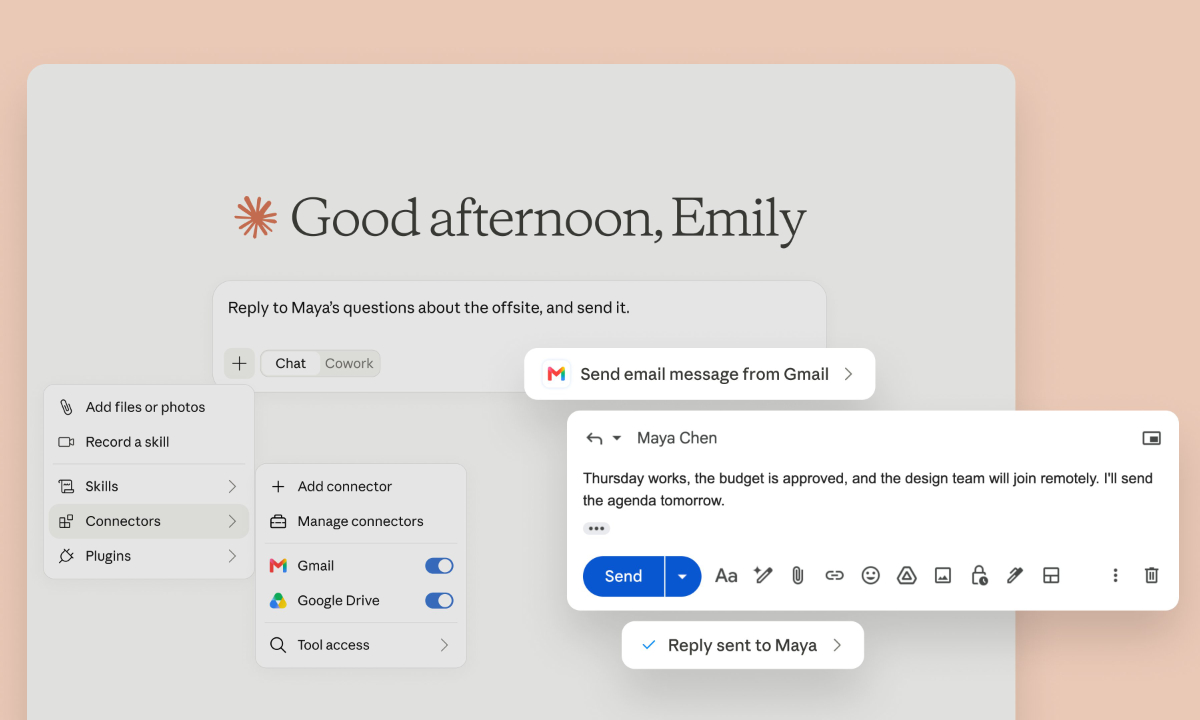
Task: Open the Plugins submenu
Action: [148, 556]
